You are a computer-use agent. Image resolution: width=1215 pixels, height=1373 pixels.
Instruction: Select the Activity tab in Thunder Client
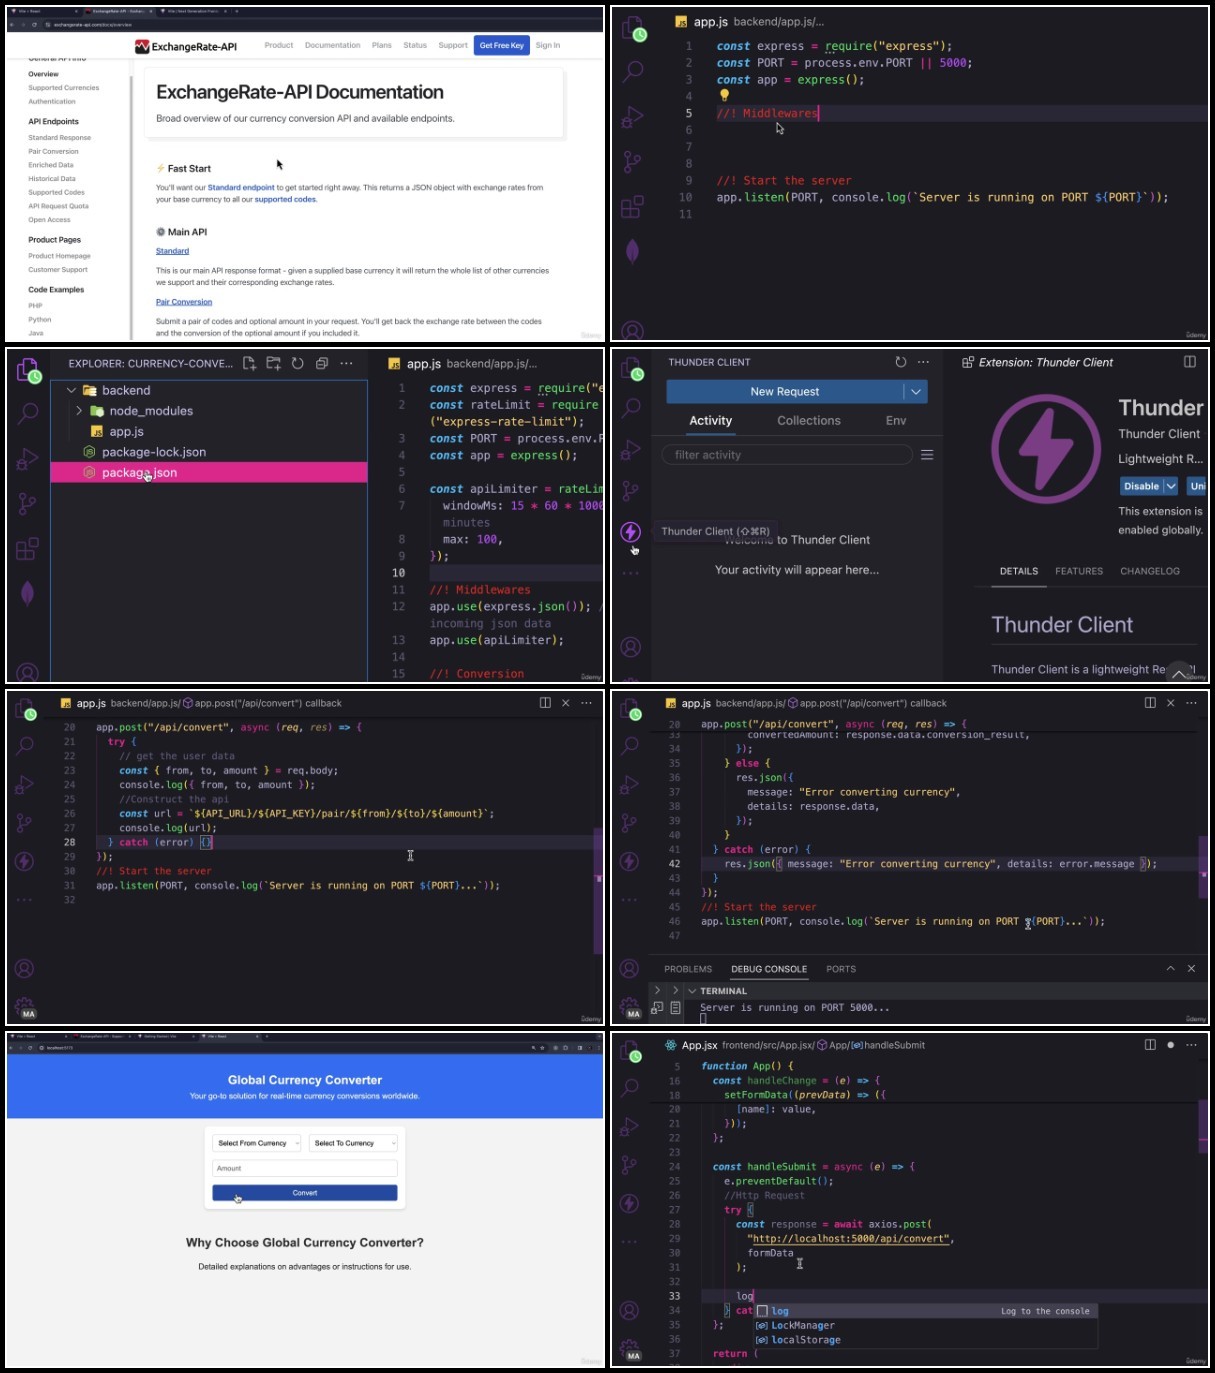[x=711, y=421]
